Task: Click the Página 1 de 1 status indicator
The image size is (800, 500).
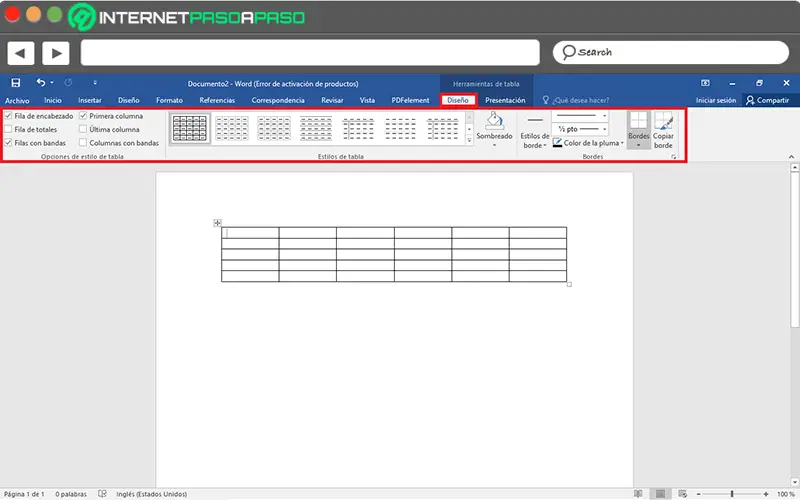Action: (x=24, y=494)
